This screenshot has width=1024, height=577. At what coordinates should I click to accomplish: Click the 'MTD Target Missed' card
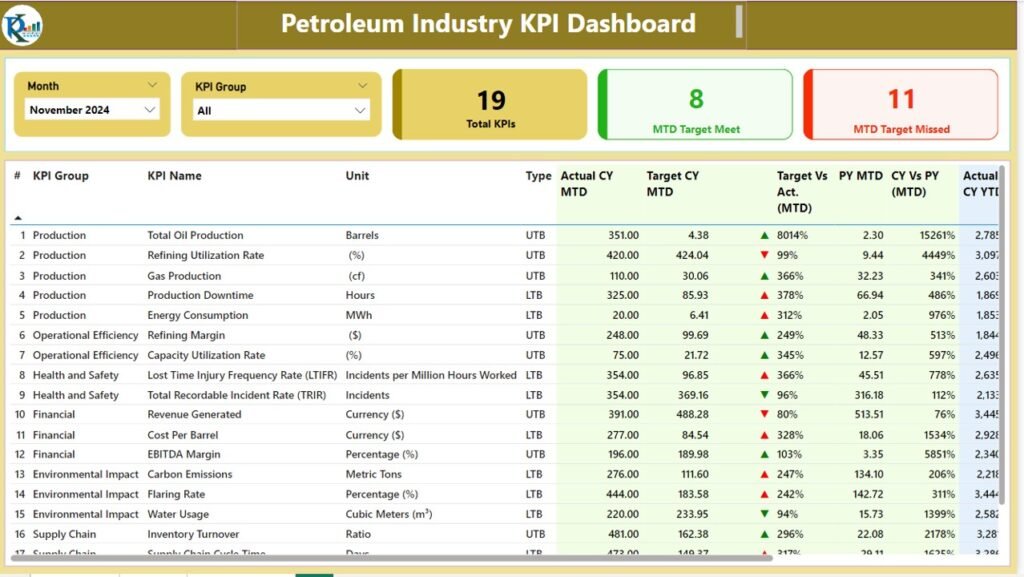(x=900, y=102)
